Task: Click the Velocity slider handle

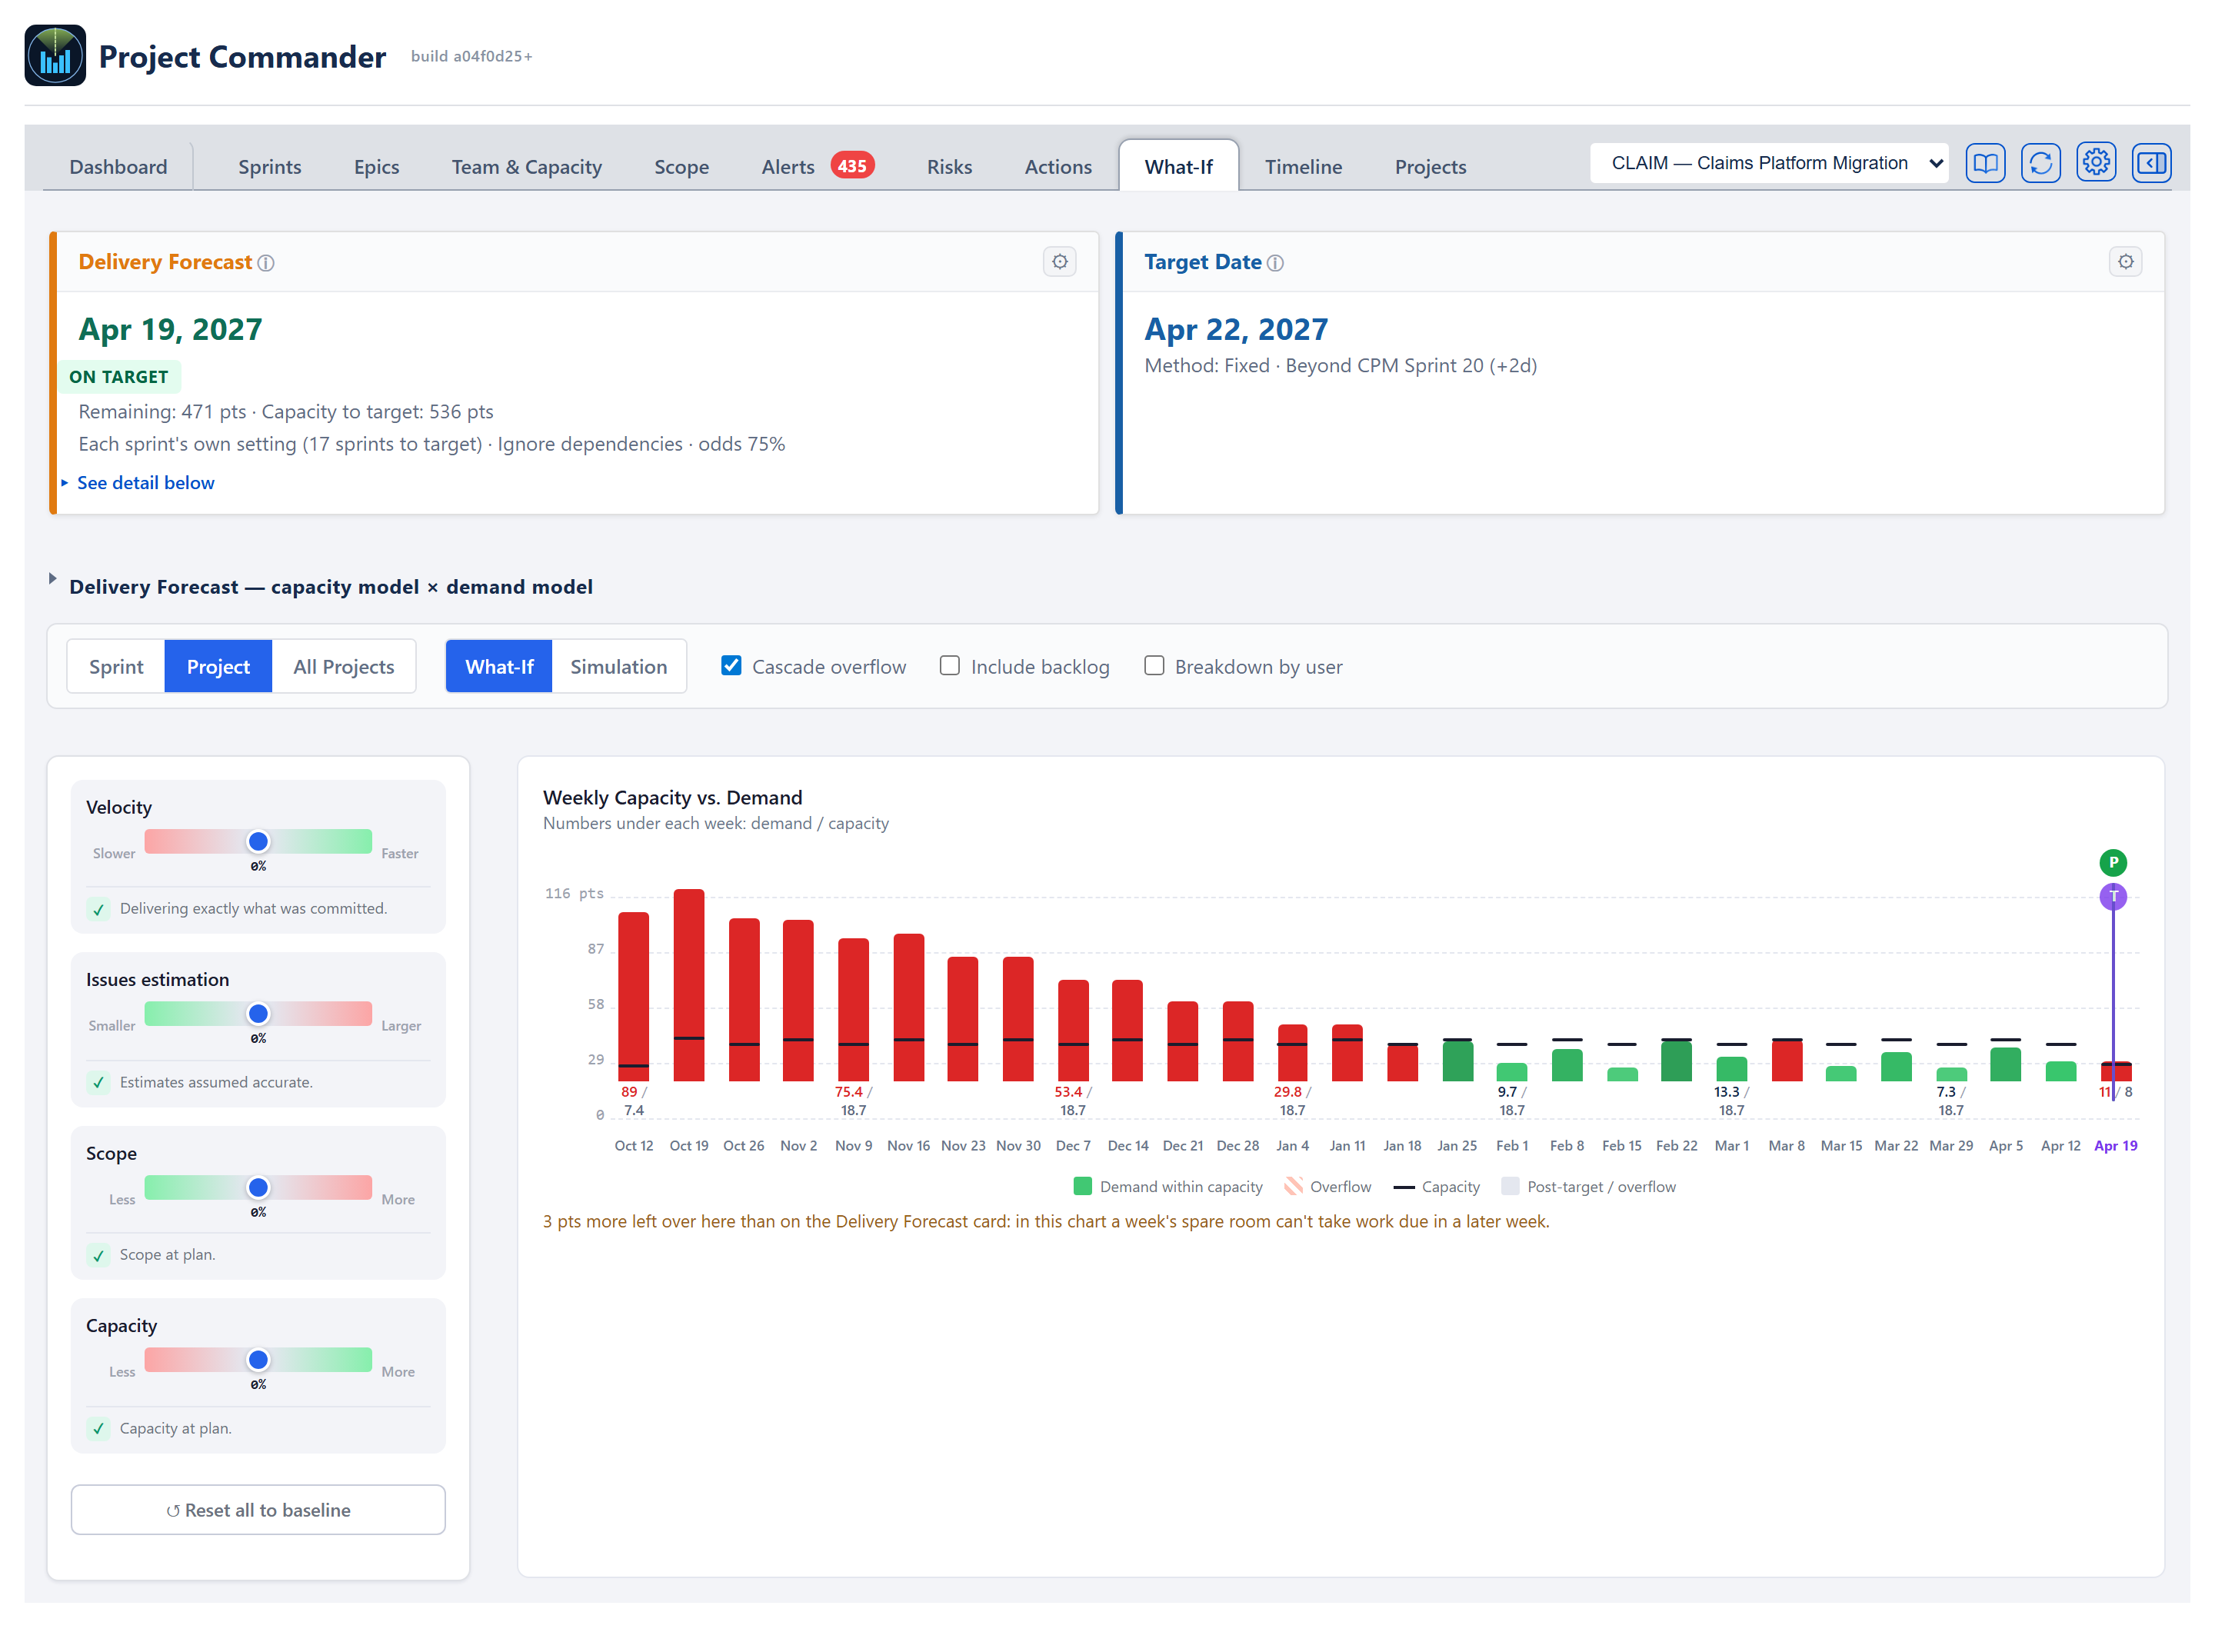Action: click(x=258, y=842)
